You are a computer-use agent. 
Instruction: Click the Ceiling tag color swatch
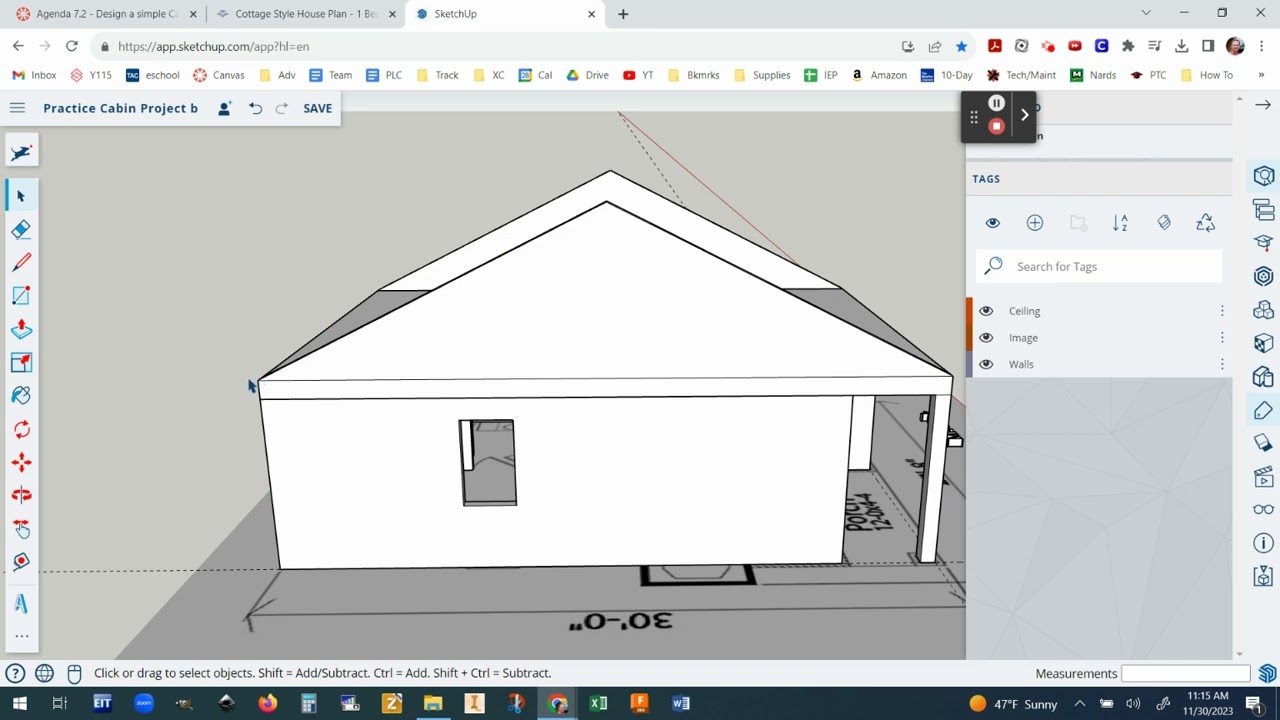[x=969, y=311]
